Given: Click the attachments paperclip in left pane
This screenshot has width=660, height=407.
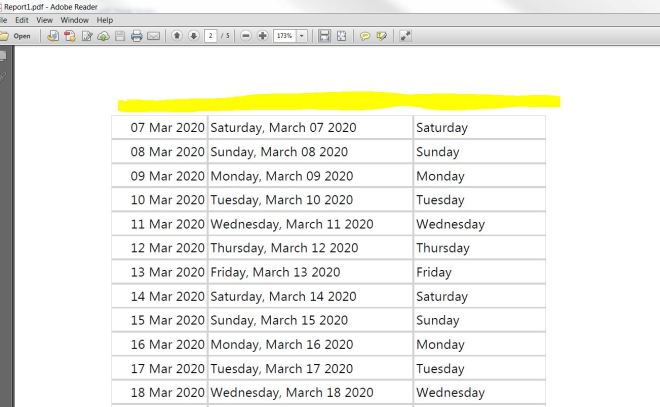Looking at the screenshot, I should [4, 76].
